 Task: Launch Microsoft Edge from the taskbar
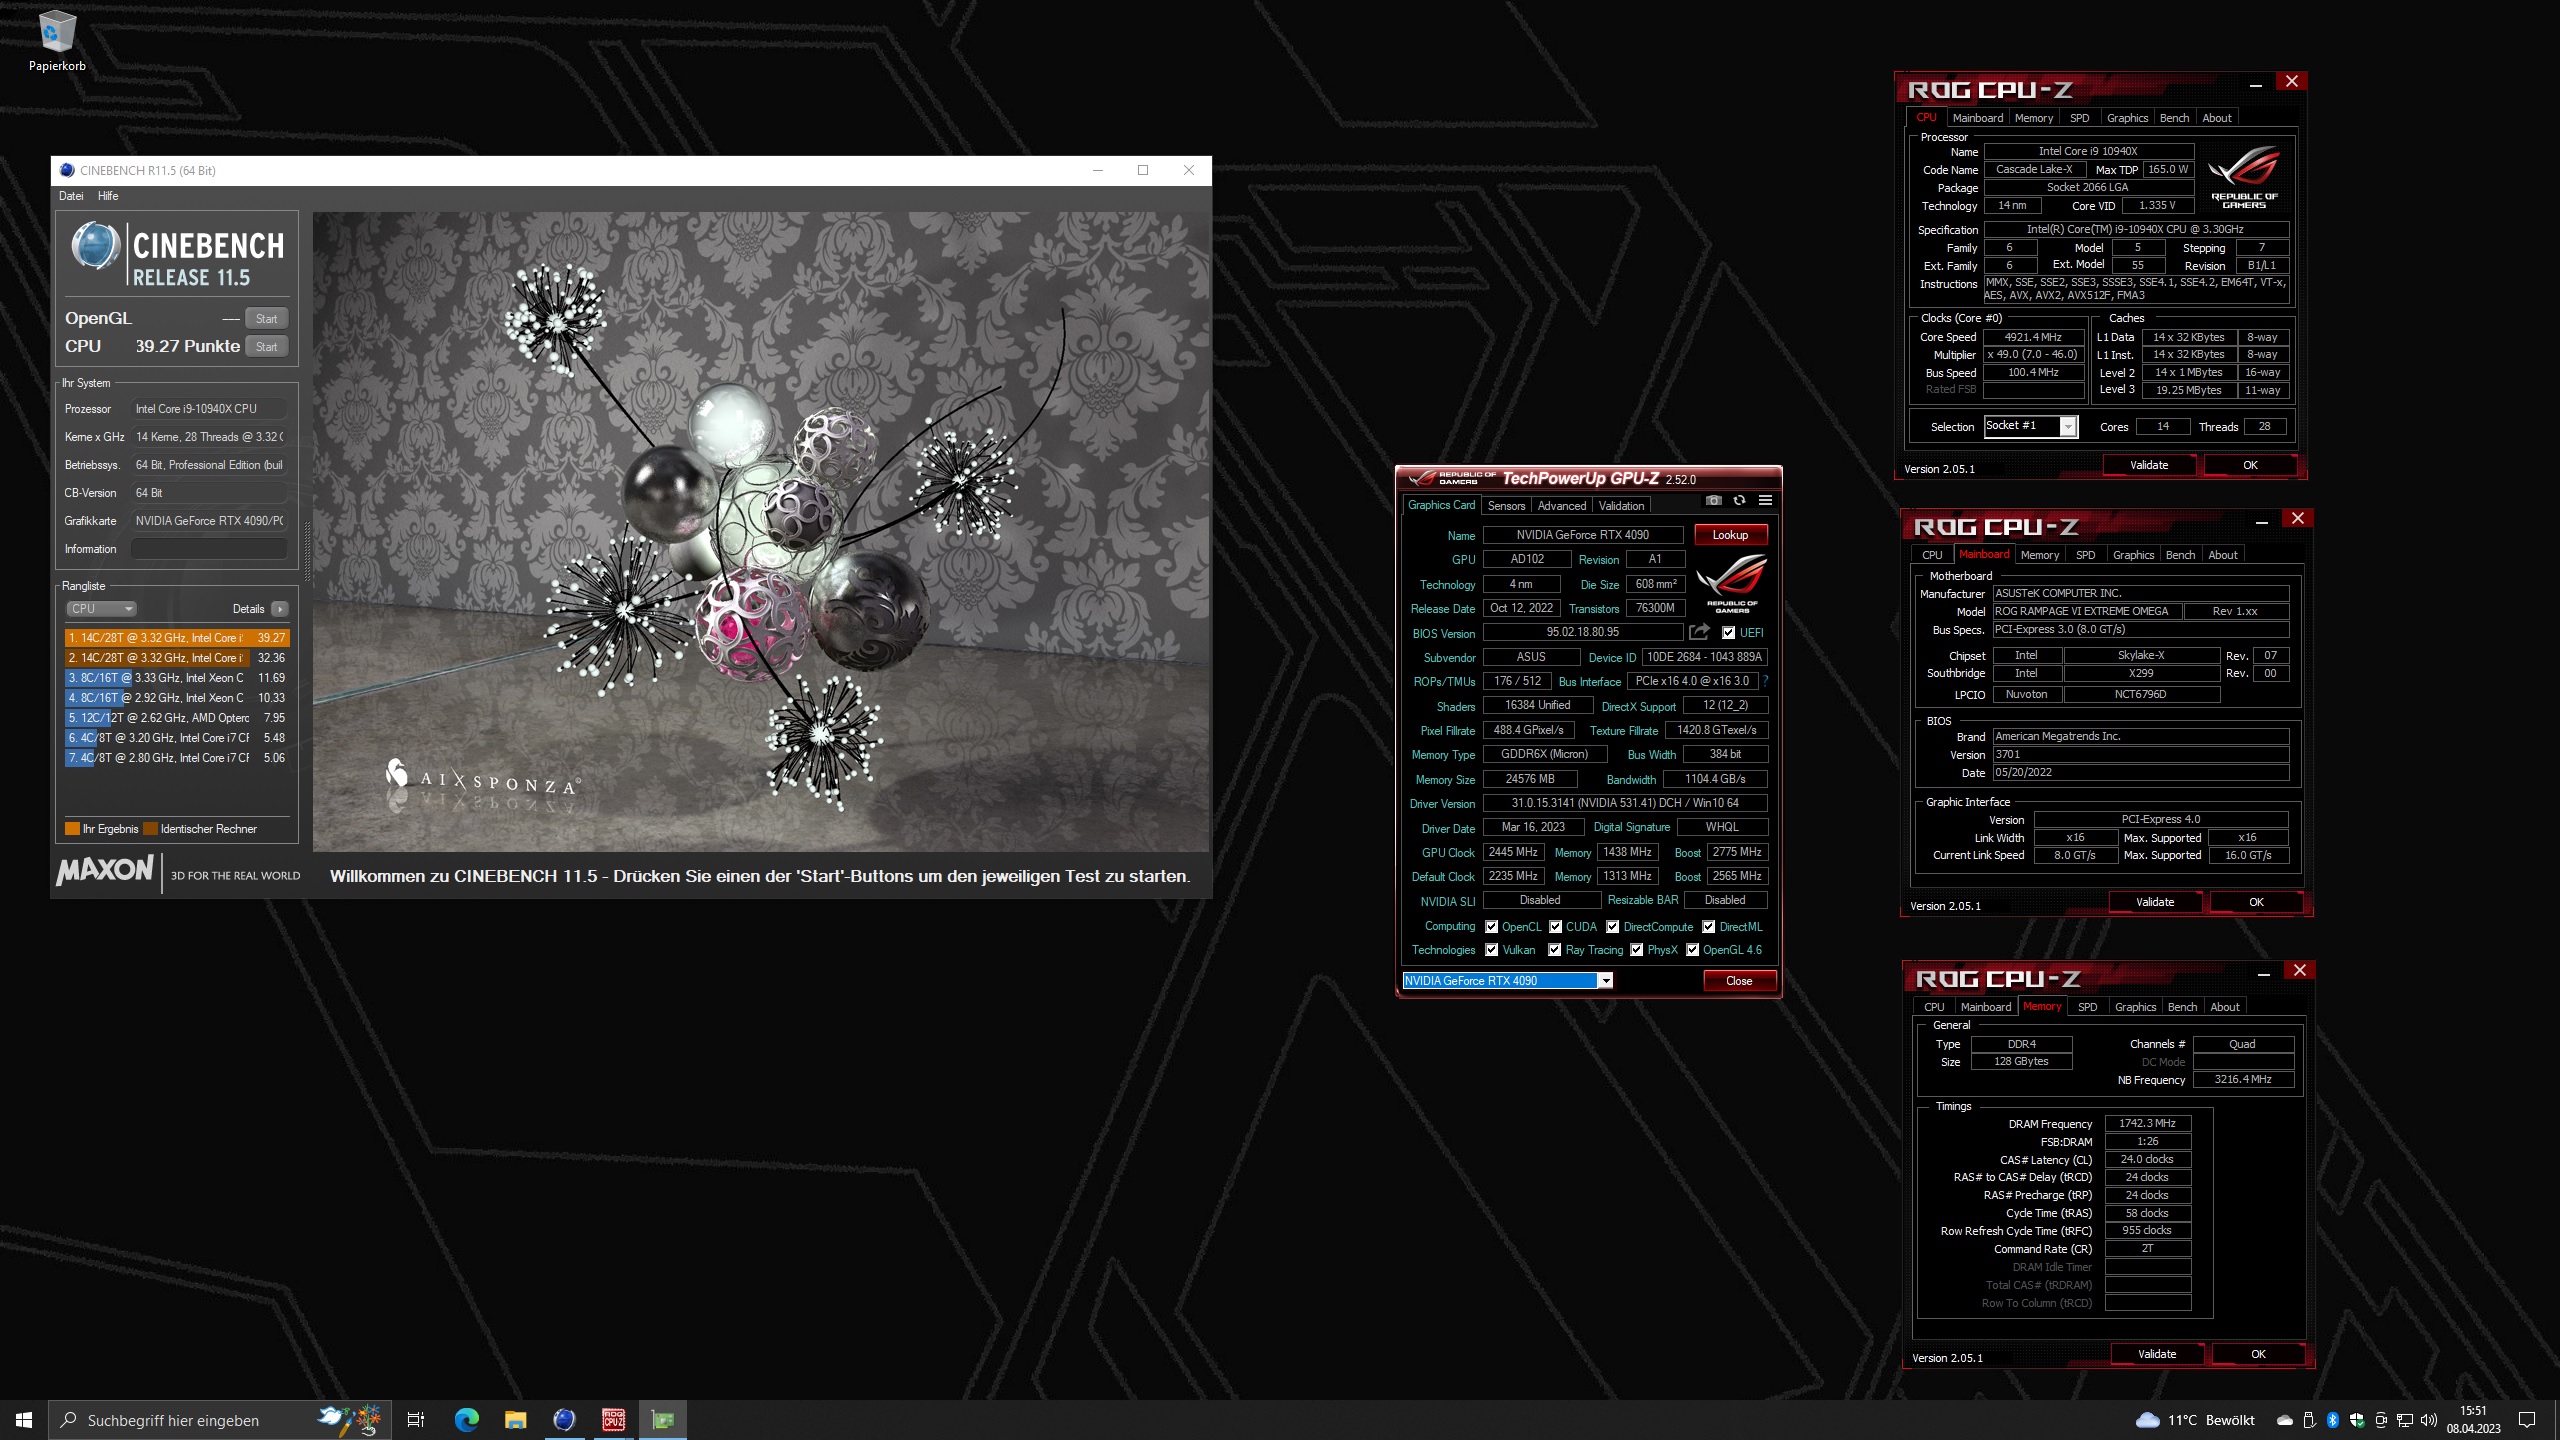click(466, 1420)
